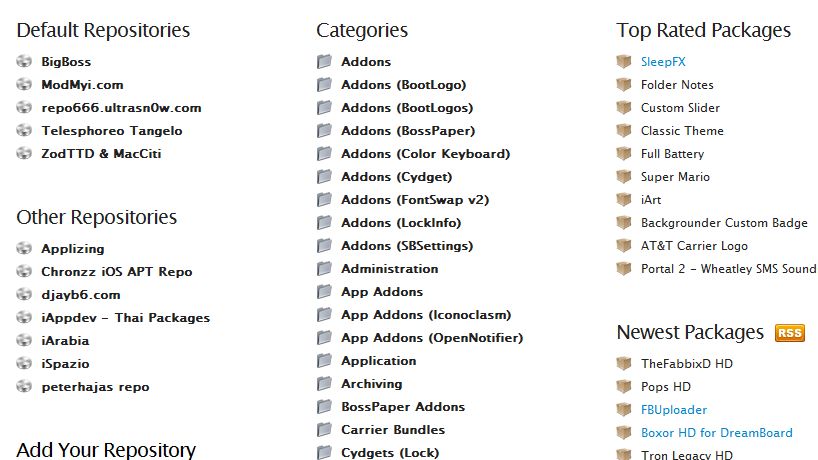Open the Boxor HD for DreamBoard link
This screenshot has height=460, width=818.
(x=716, y=433)
